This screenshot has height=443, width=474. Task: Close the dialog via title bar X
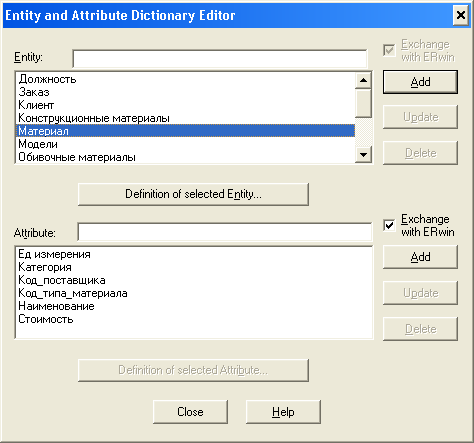pyautogui.click(x=461, y=15)
